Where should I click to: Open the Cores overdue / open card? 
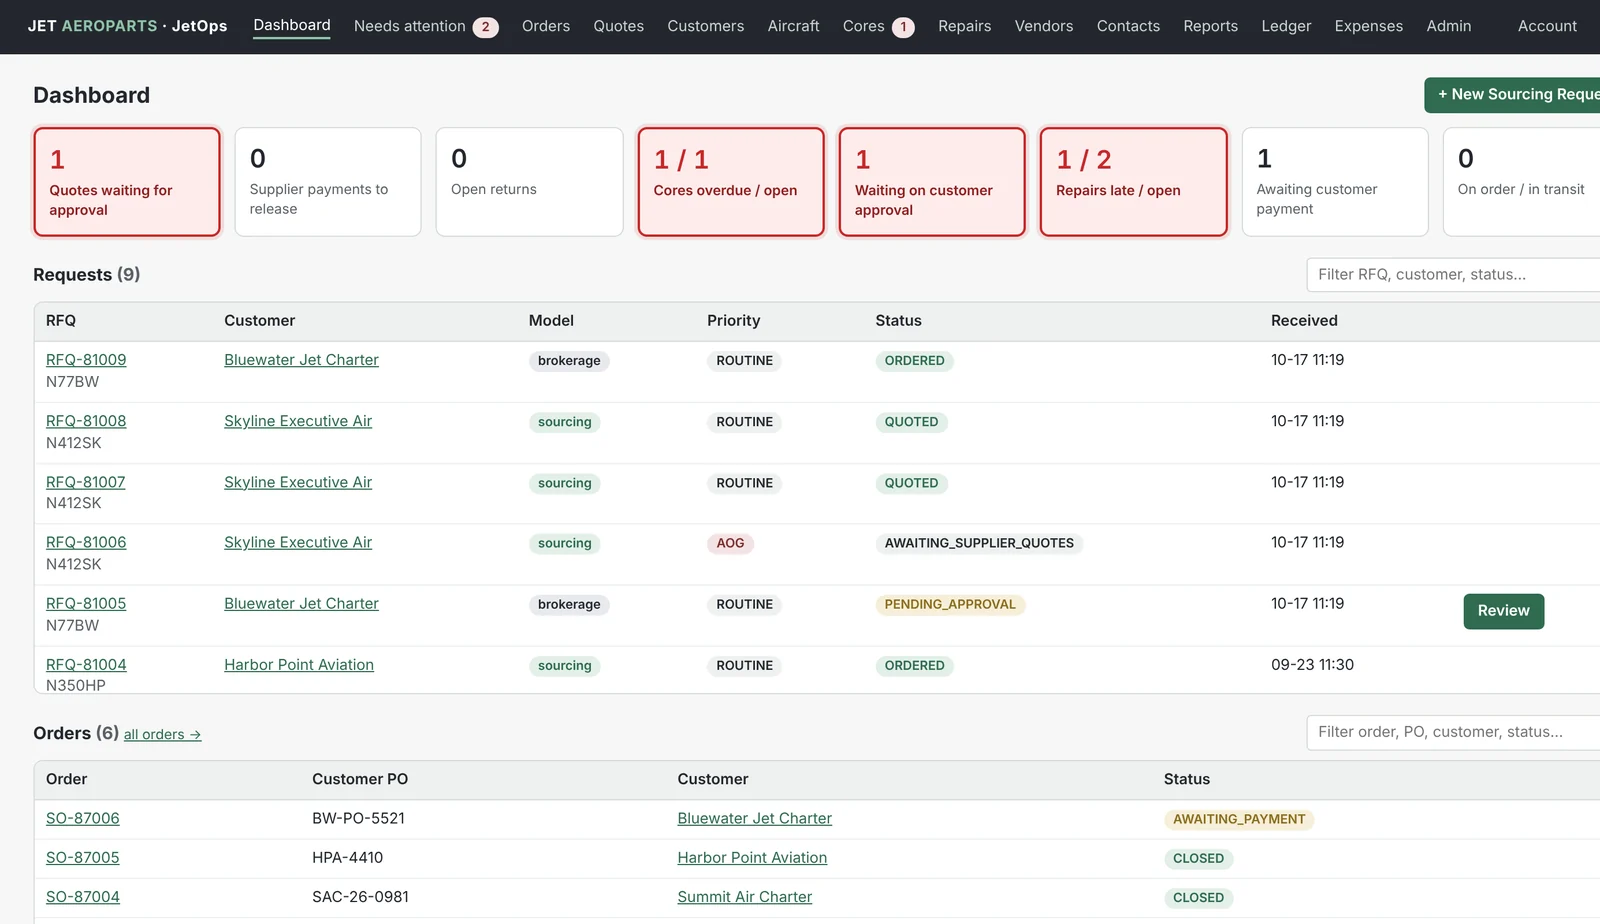(731, 182)
